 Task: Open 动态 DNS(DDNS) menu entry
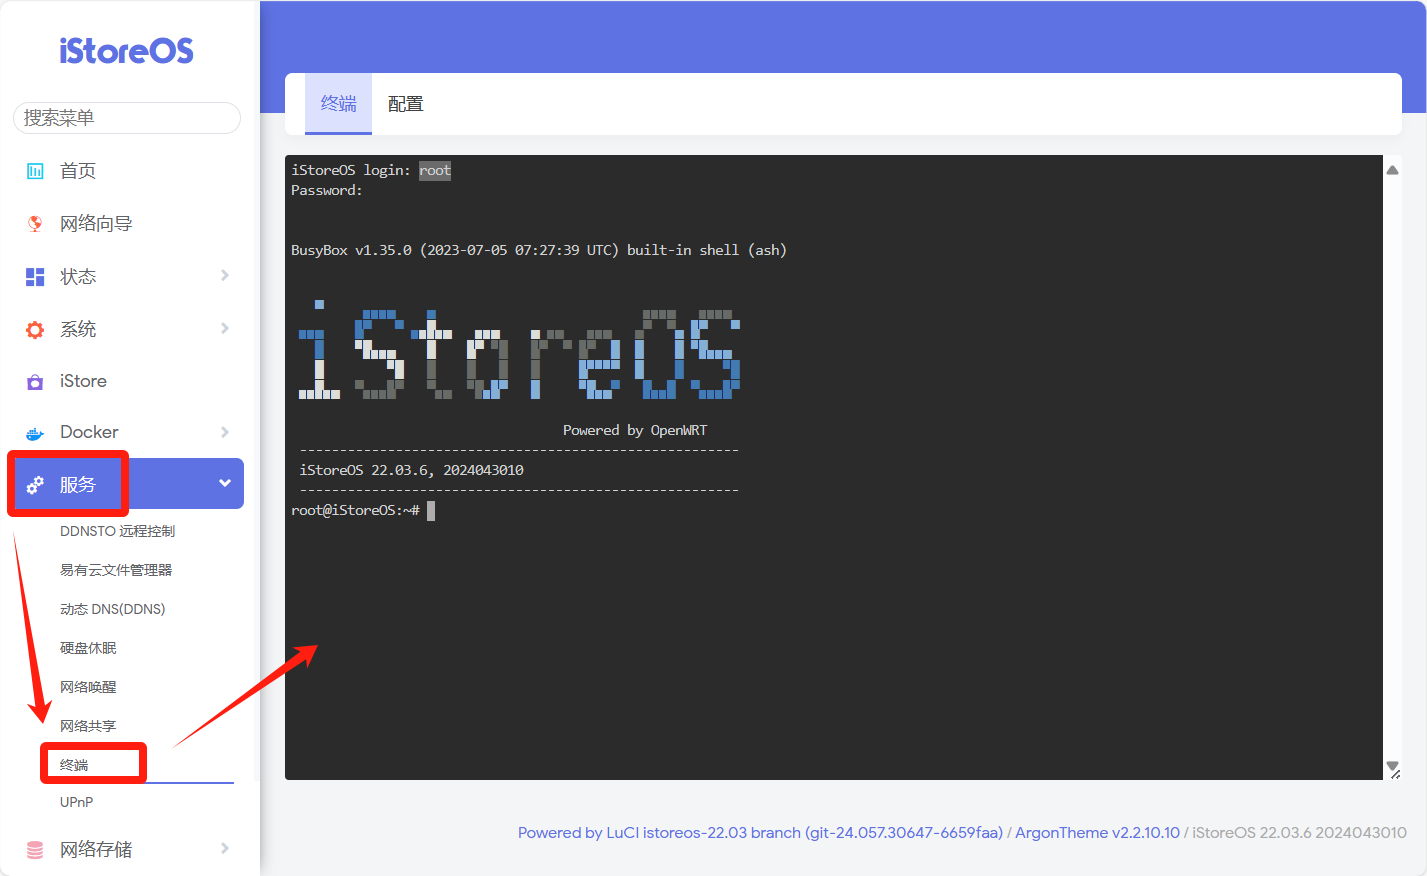pos(112,609)
